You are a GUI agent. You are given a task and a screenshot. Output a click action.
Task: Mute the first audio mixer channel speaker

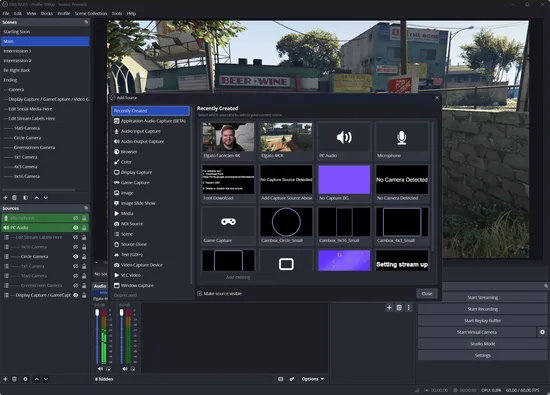[x=100, y=369]
